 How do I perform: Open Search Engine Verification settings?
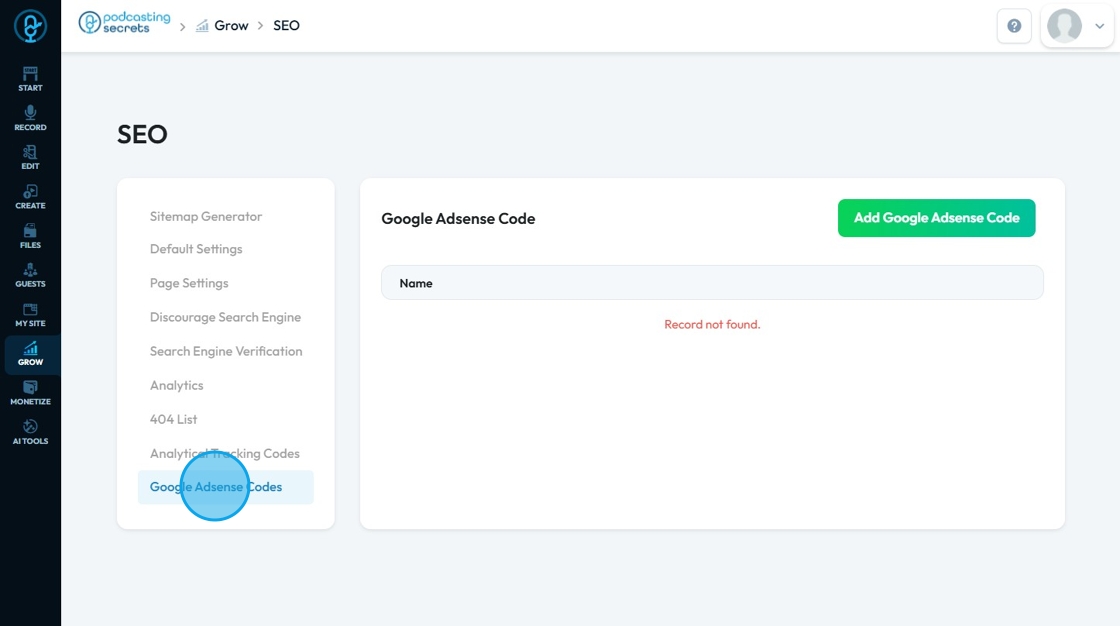(226, 351)
